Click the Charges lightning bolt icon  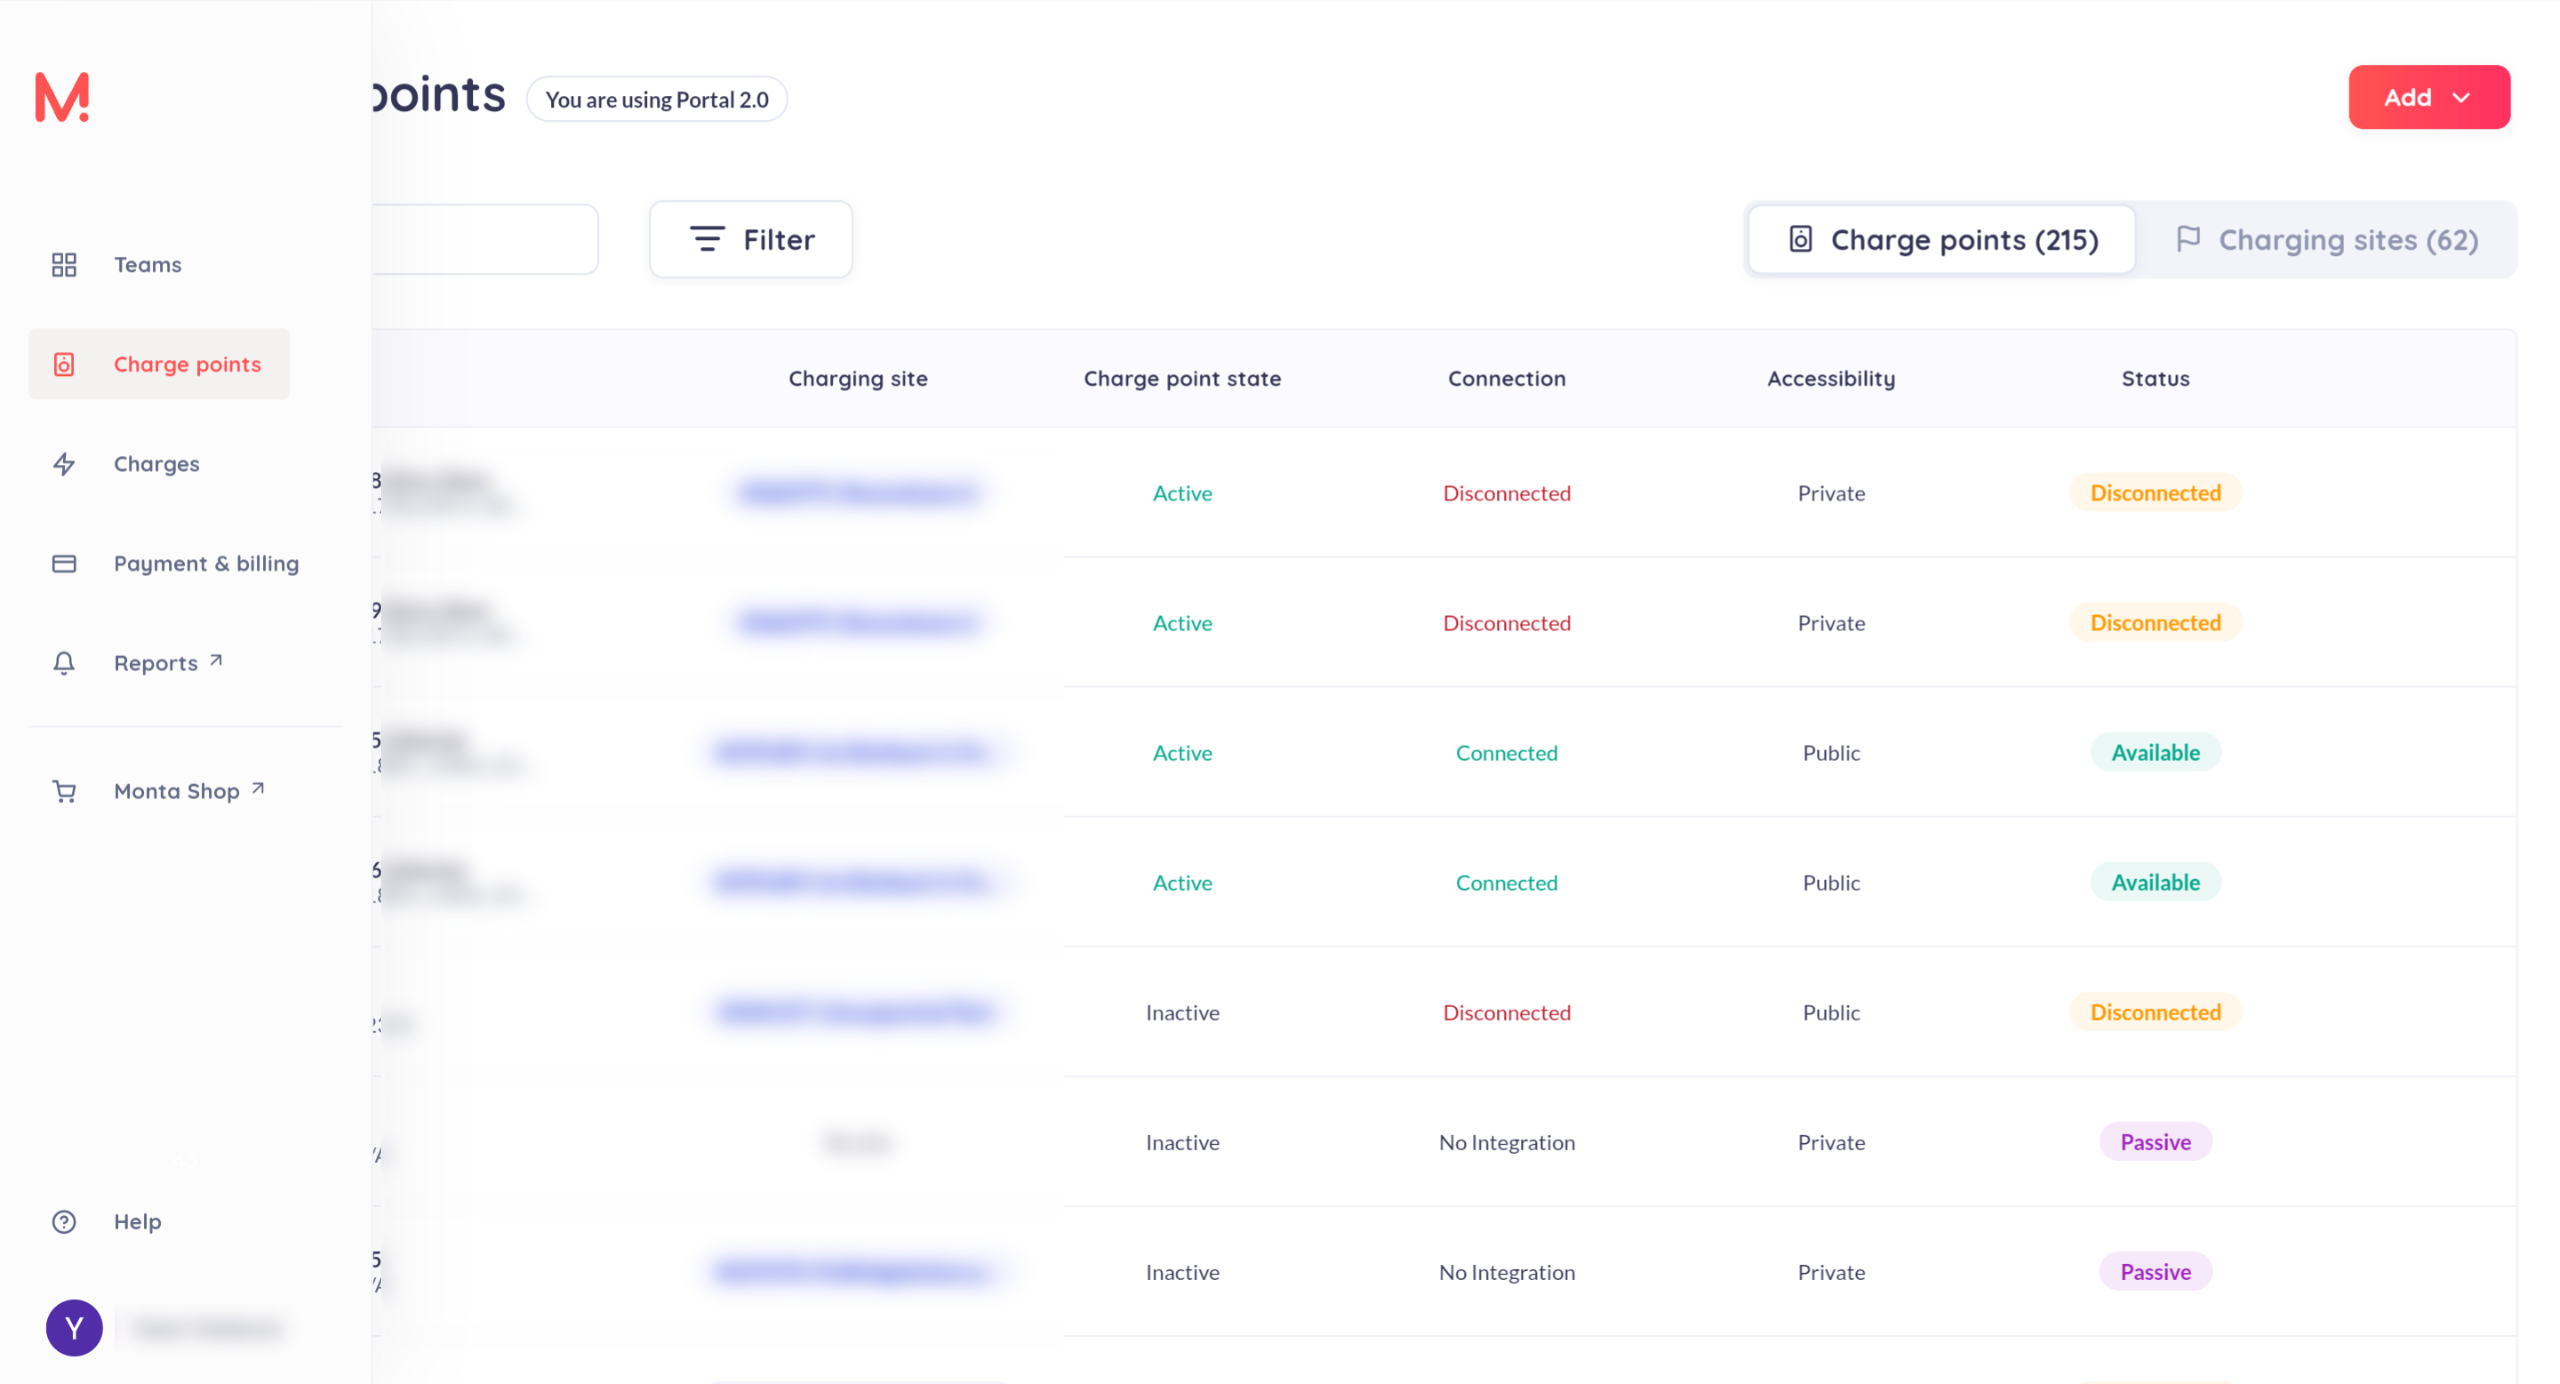point(64,464)
